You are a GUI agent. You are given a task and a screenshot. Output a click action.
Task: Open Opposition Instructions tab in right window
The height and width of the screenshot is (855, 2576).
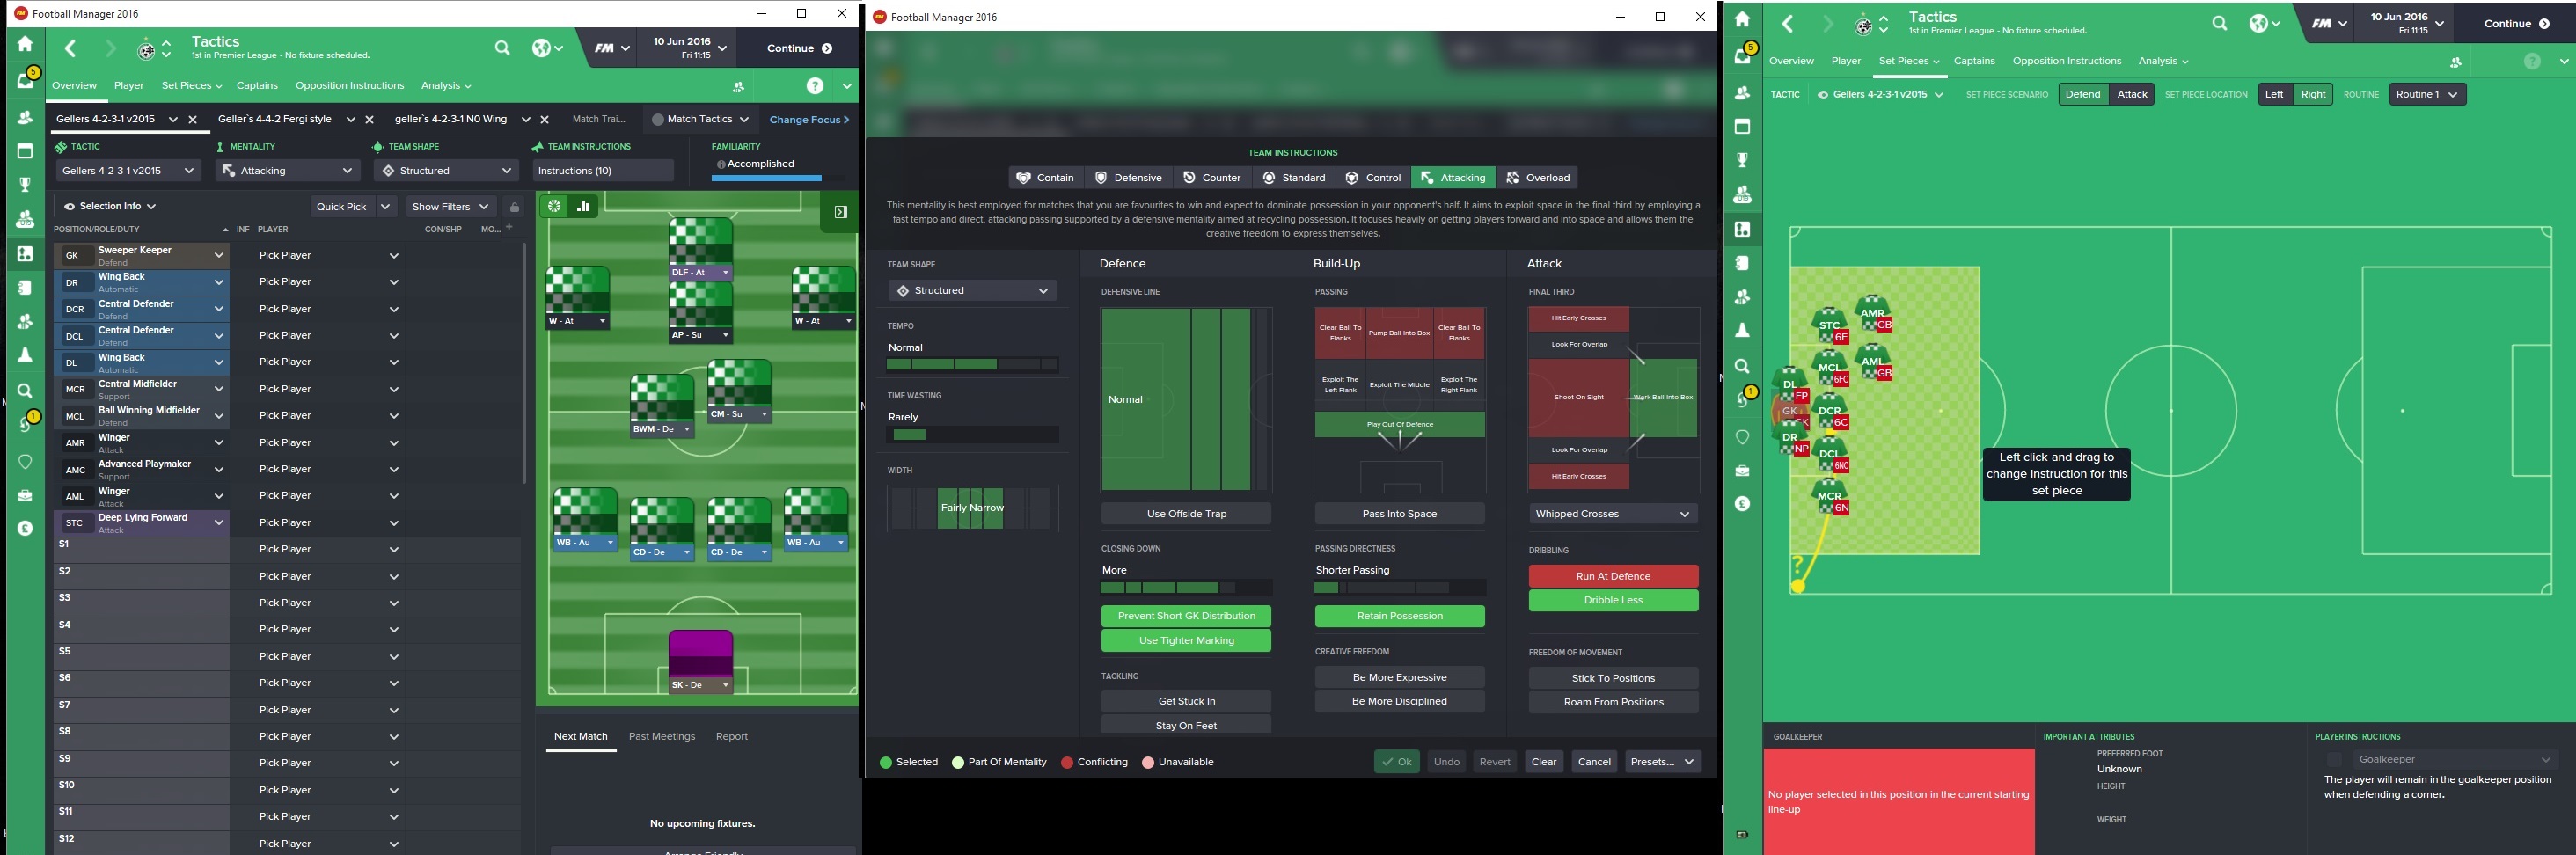(x=2067, y=61)
